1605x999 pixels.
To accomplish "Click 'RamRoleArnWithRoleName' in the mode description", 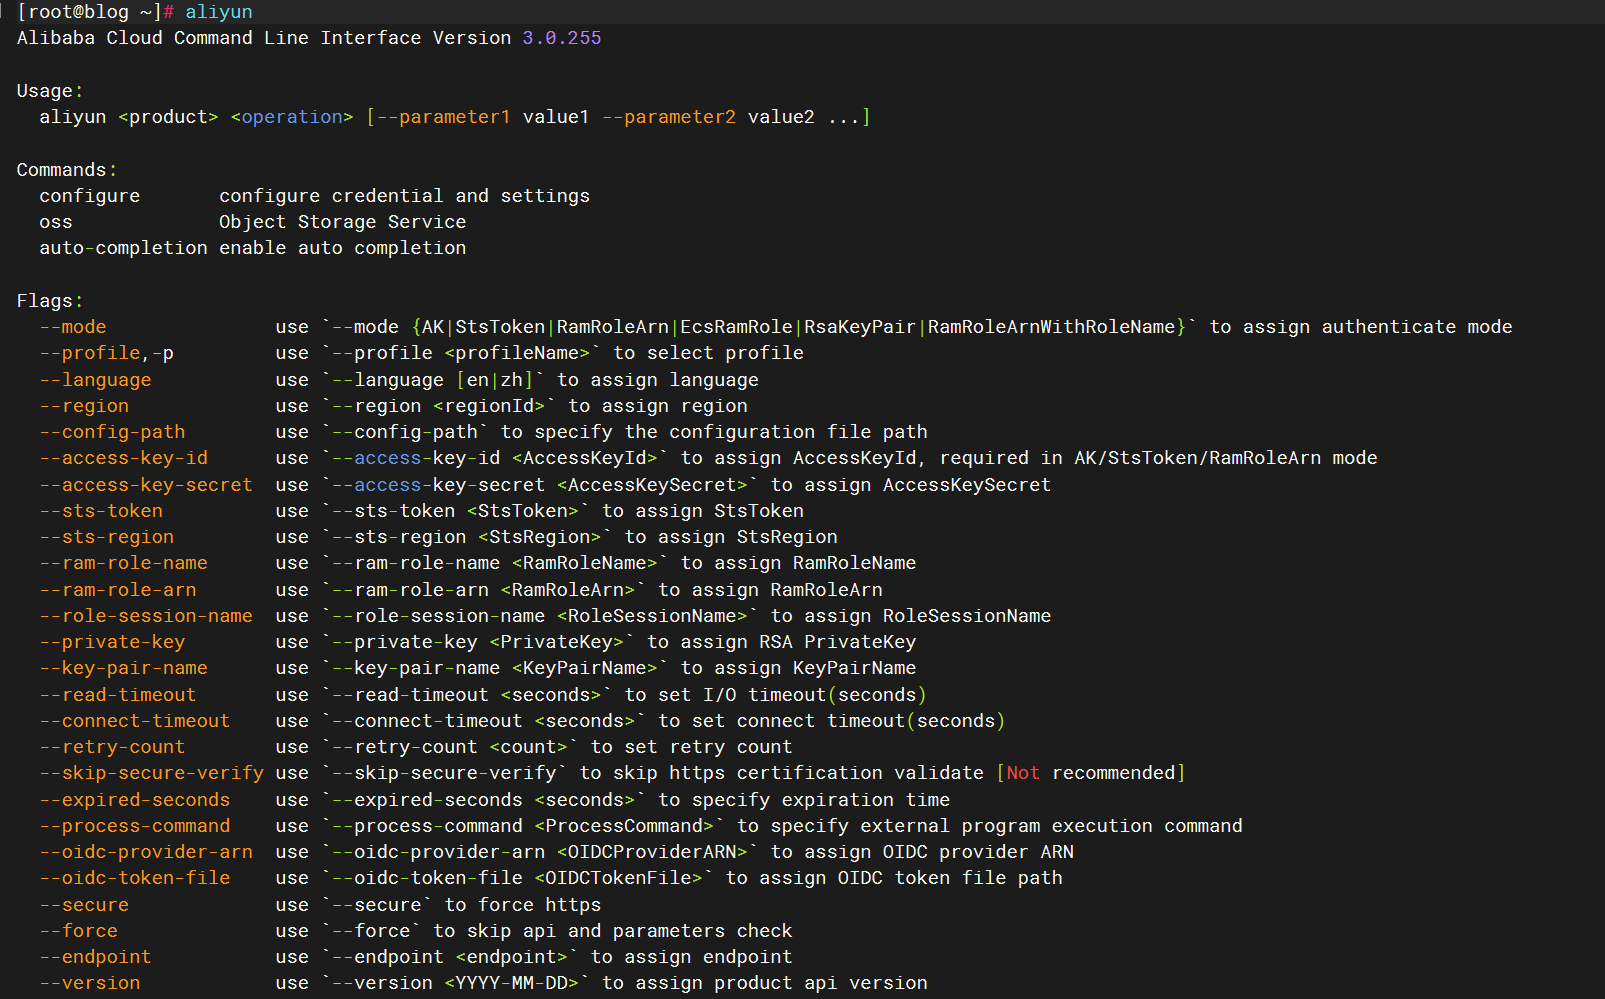I will (x=1051, y=327).
